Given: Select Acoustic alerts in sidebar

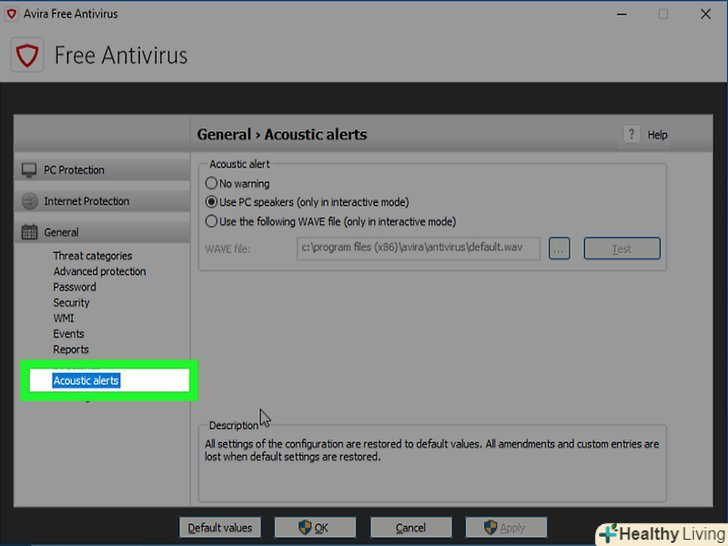Looking at the screenshot, I should pyautogui.click(x=86, y=381).
